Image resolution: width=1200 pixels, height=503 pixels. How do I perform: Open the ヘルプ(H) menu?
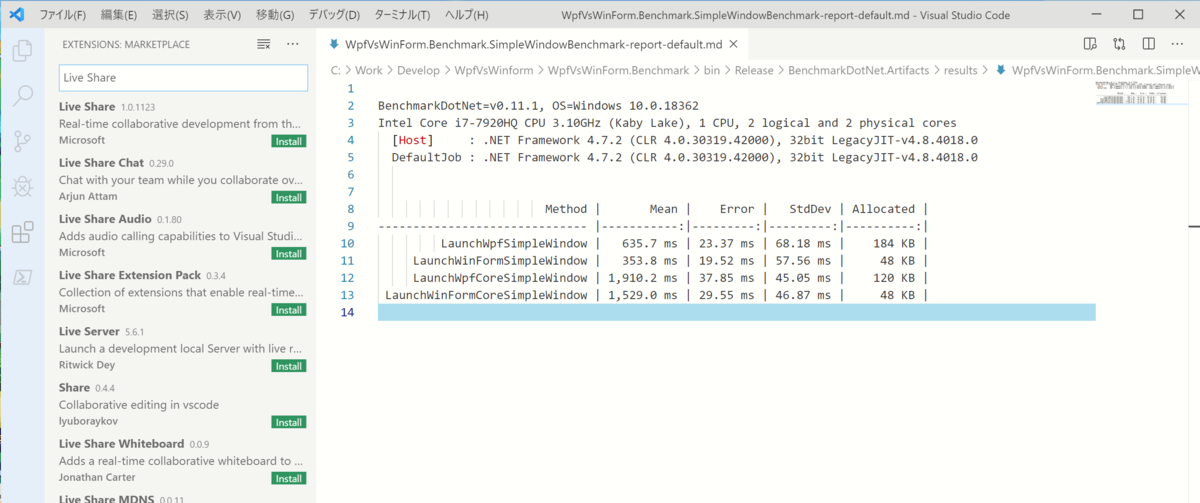coord(466,15)
